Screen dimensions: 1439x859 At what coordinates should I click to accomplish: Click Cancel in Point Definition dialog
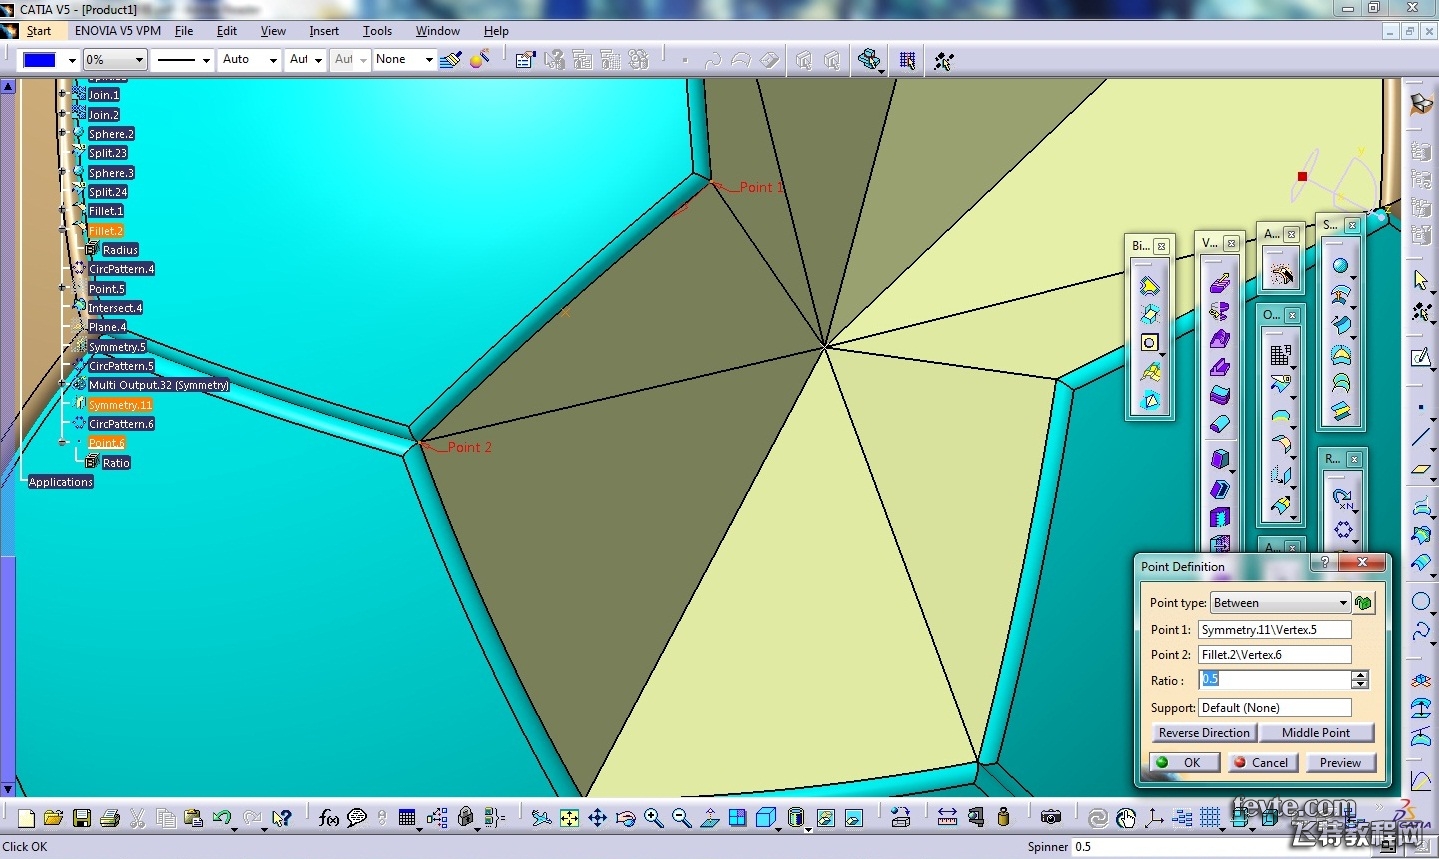pyautogui.click(x=1261, y=762)
